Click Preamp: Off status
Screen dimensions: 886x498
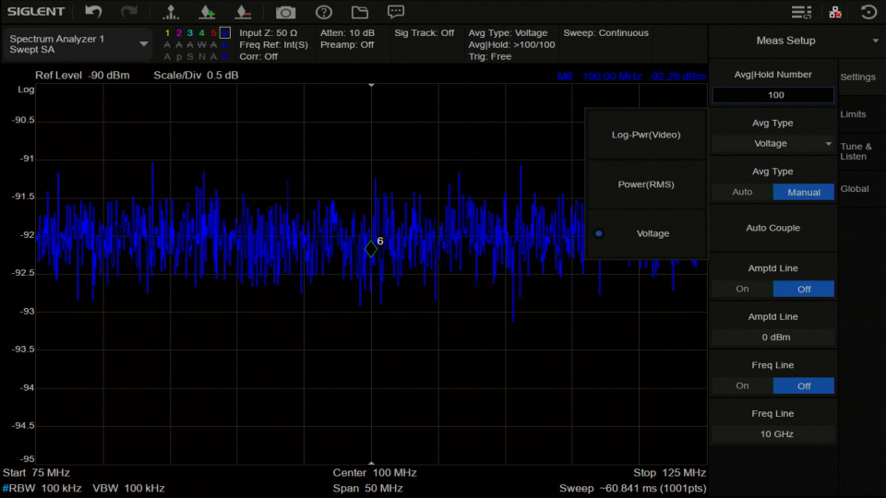click(x=347, y=45)
